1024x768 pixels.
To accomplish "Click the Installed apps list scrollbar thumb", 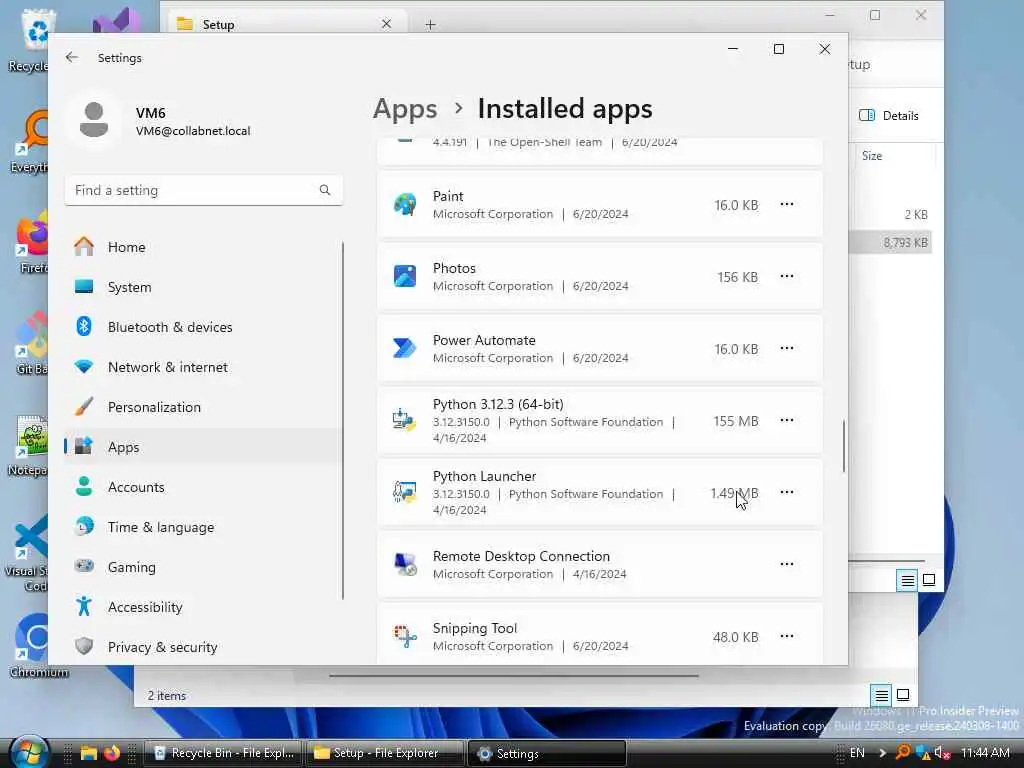I will click(x=844, y=445).
